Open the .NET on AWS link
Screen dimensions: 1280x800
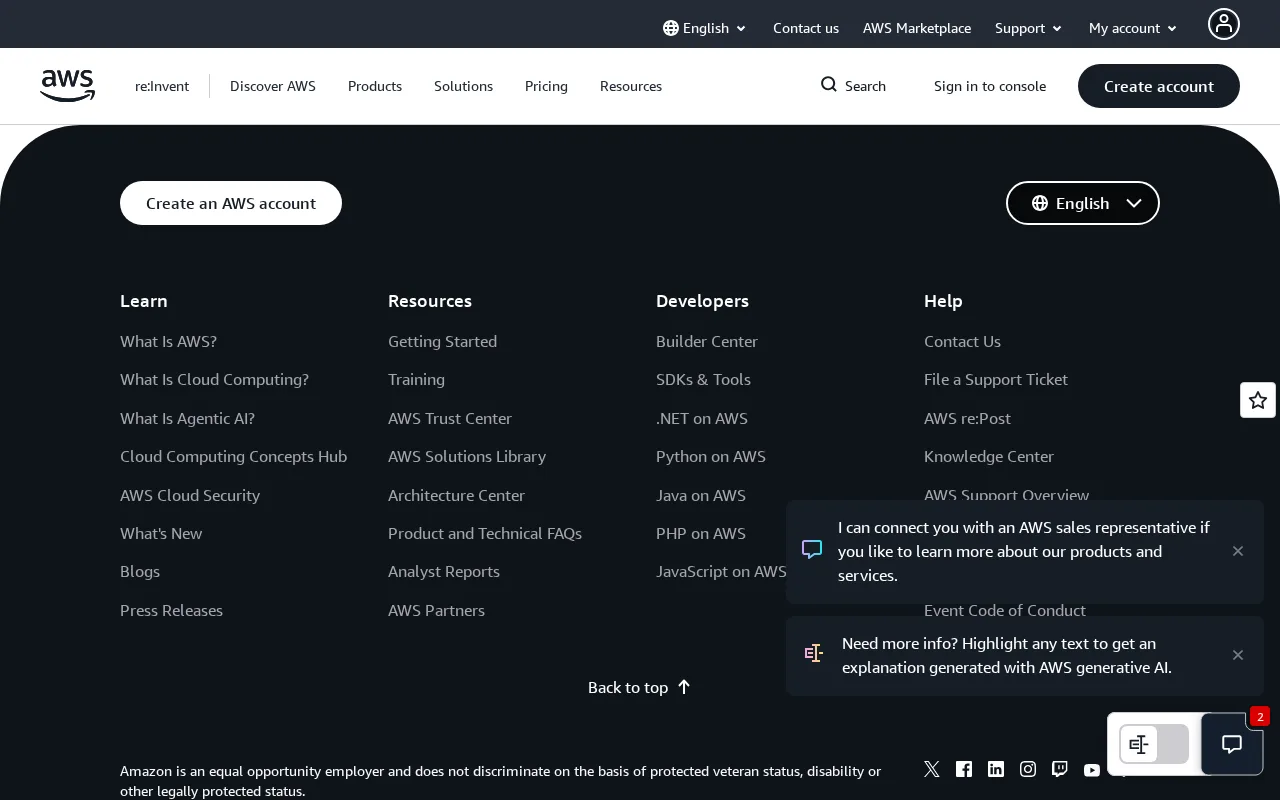coord(702,418)
